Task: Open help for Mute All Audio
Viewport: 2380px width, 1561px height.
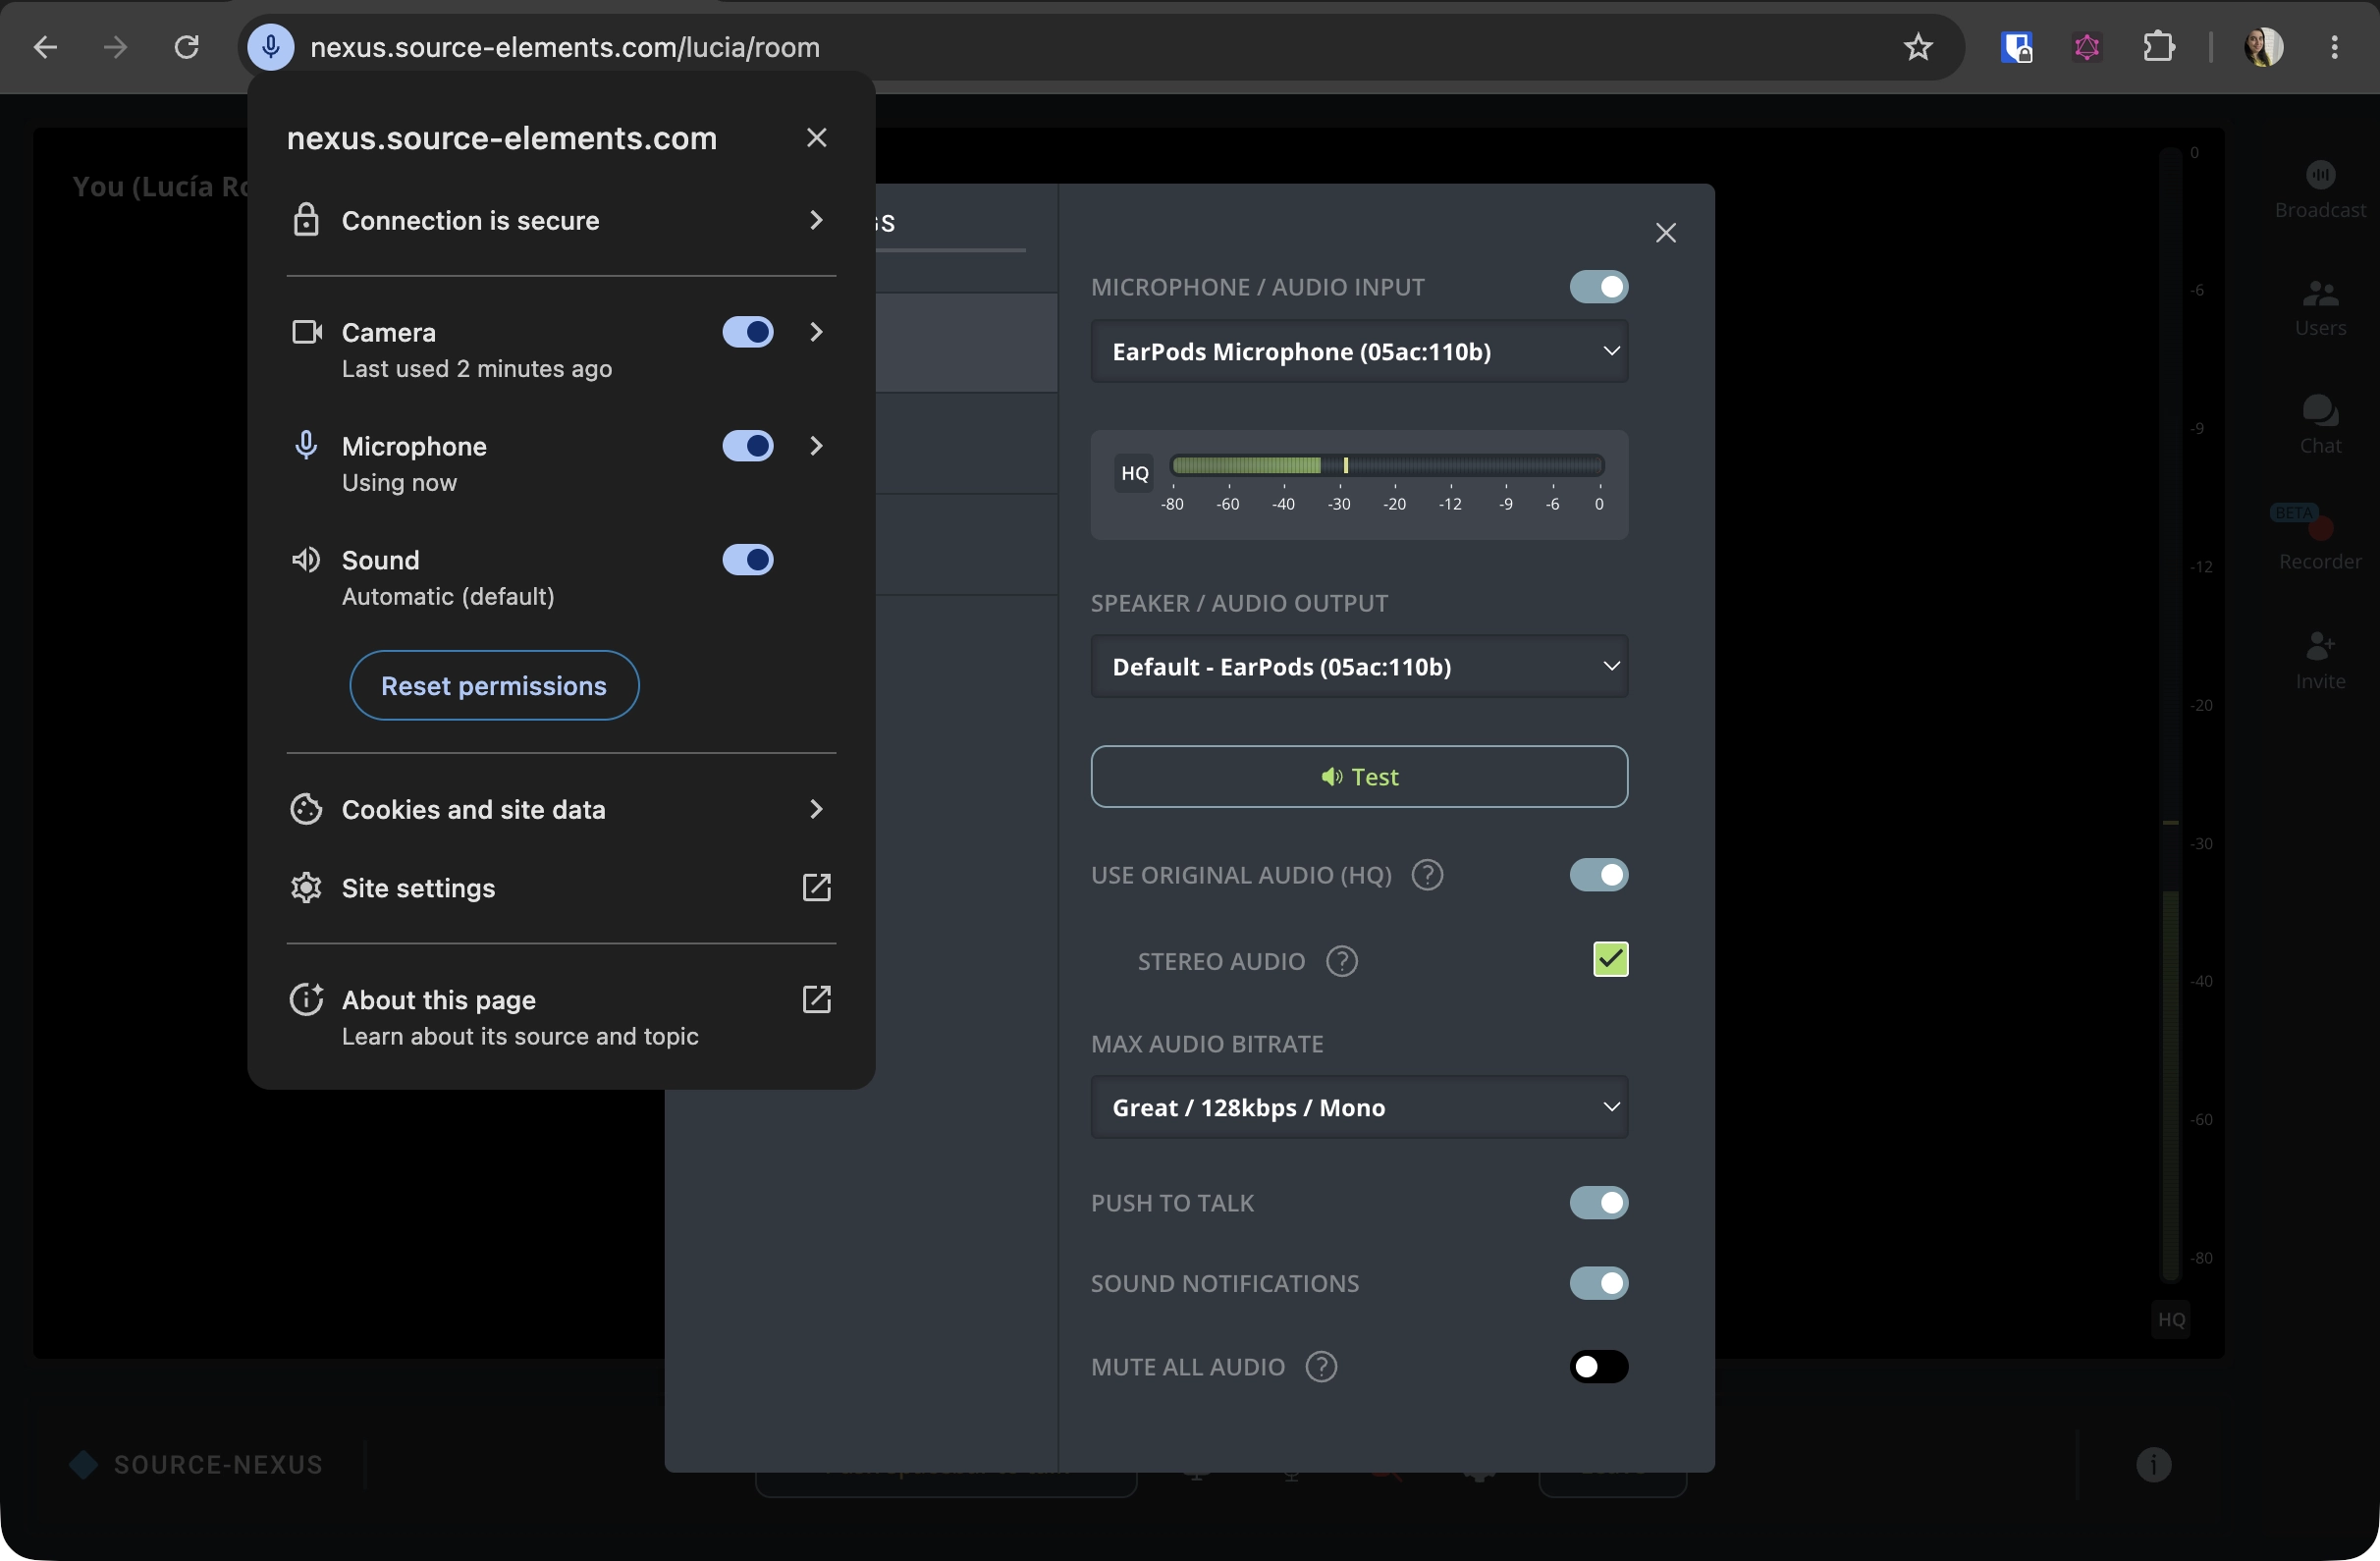Action: (x=1321, y=1366)
